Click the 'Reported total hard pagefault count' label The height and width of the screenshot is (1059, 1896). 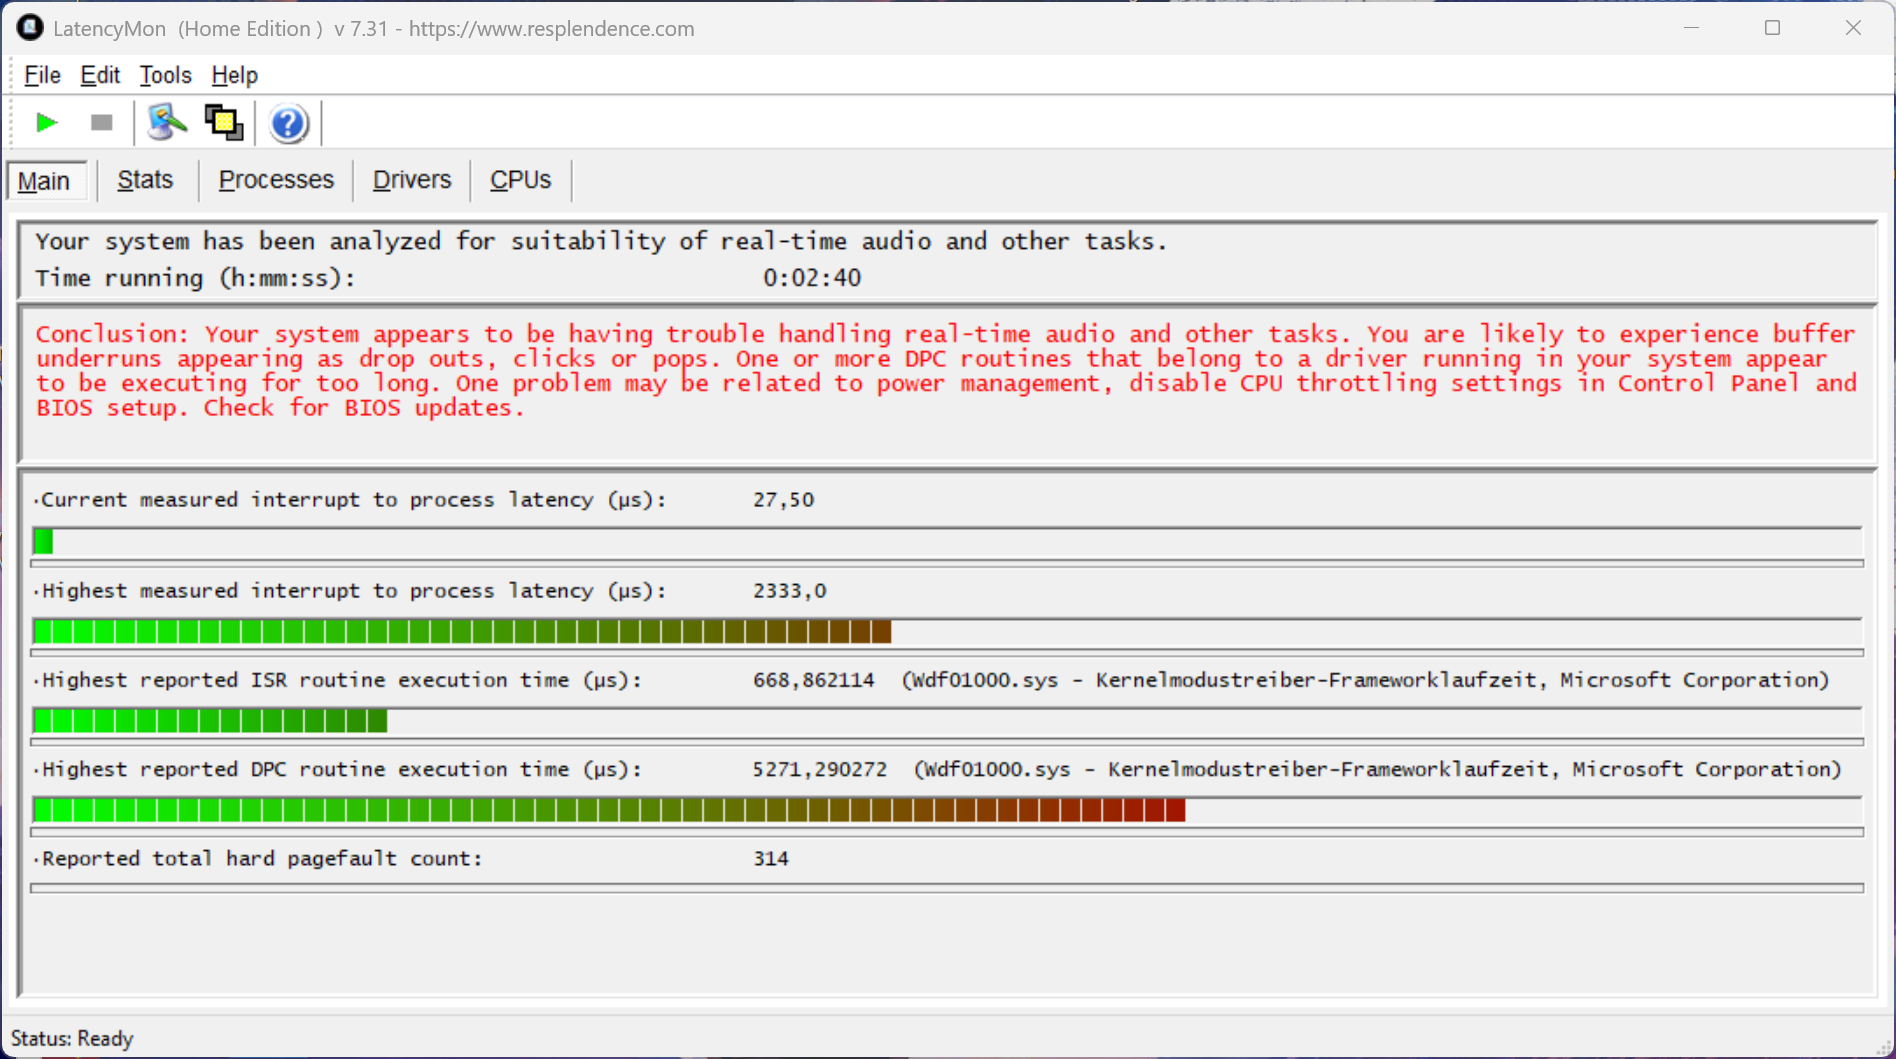coord(262,859)
